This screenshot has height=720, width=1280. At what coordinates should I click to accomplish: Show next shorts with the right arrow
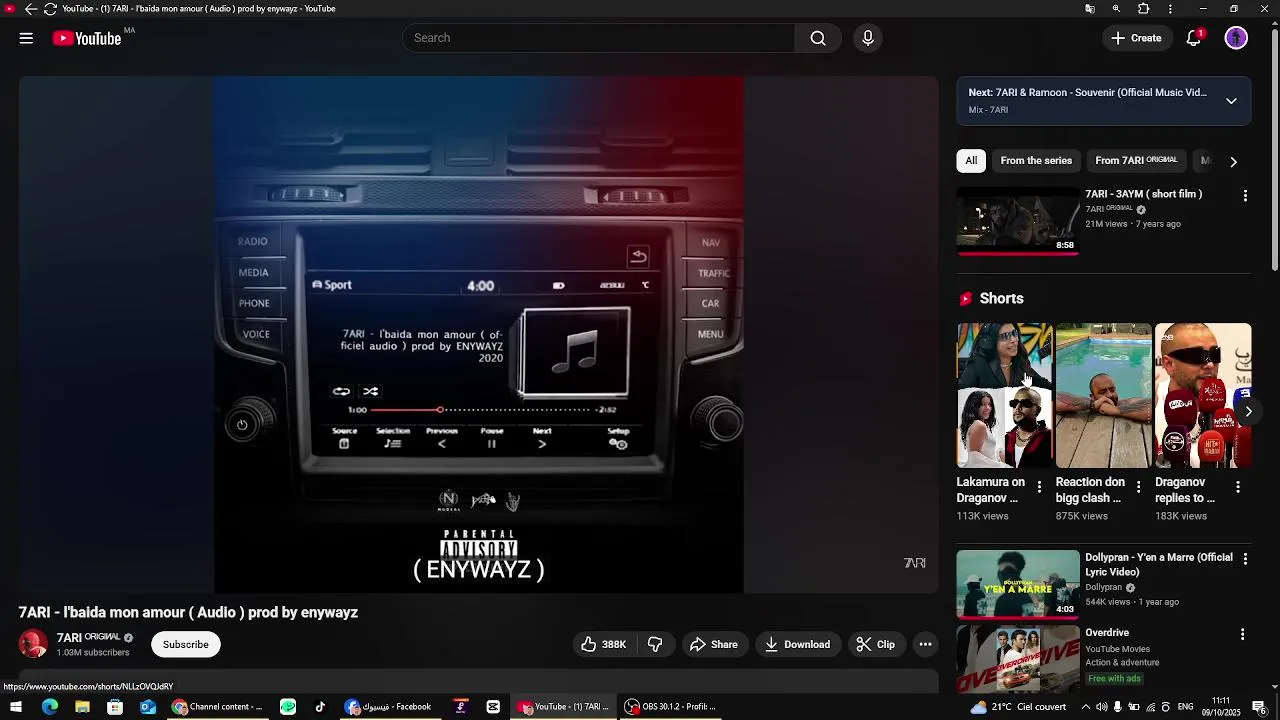pos(1248,411)
